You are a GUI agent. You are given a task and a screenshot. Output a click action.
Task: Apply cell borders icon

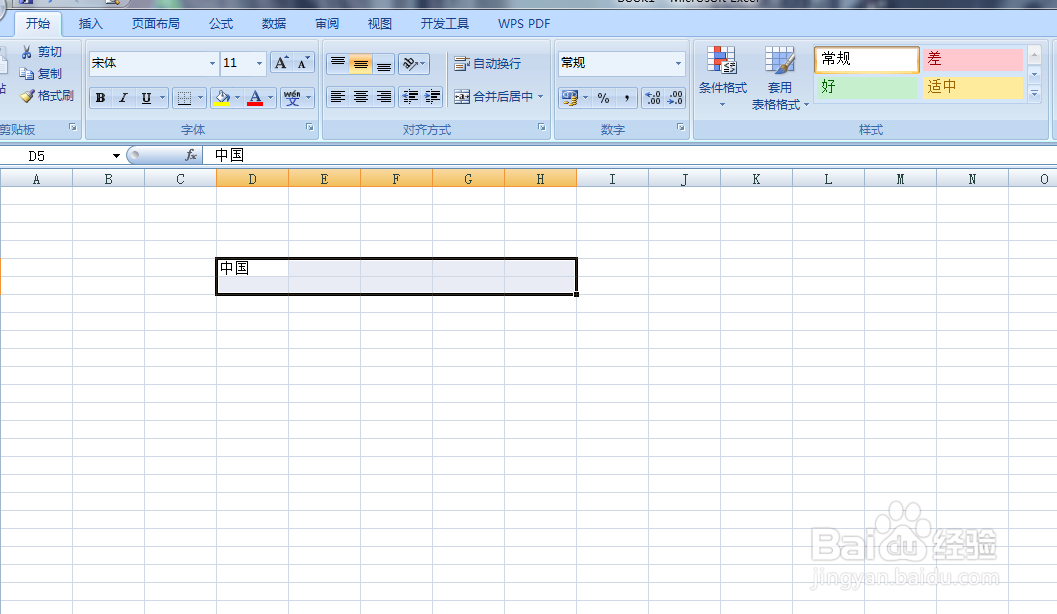(184, 98)
